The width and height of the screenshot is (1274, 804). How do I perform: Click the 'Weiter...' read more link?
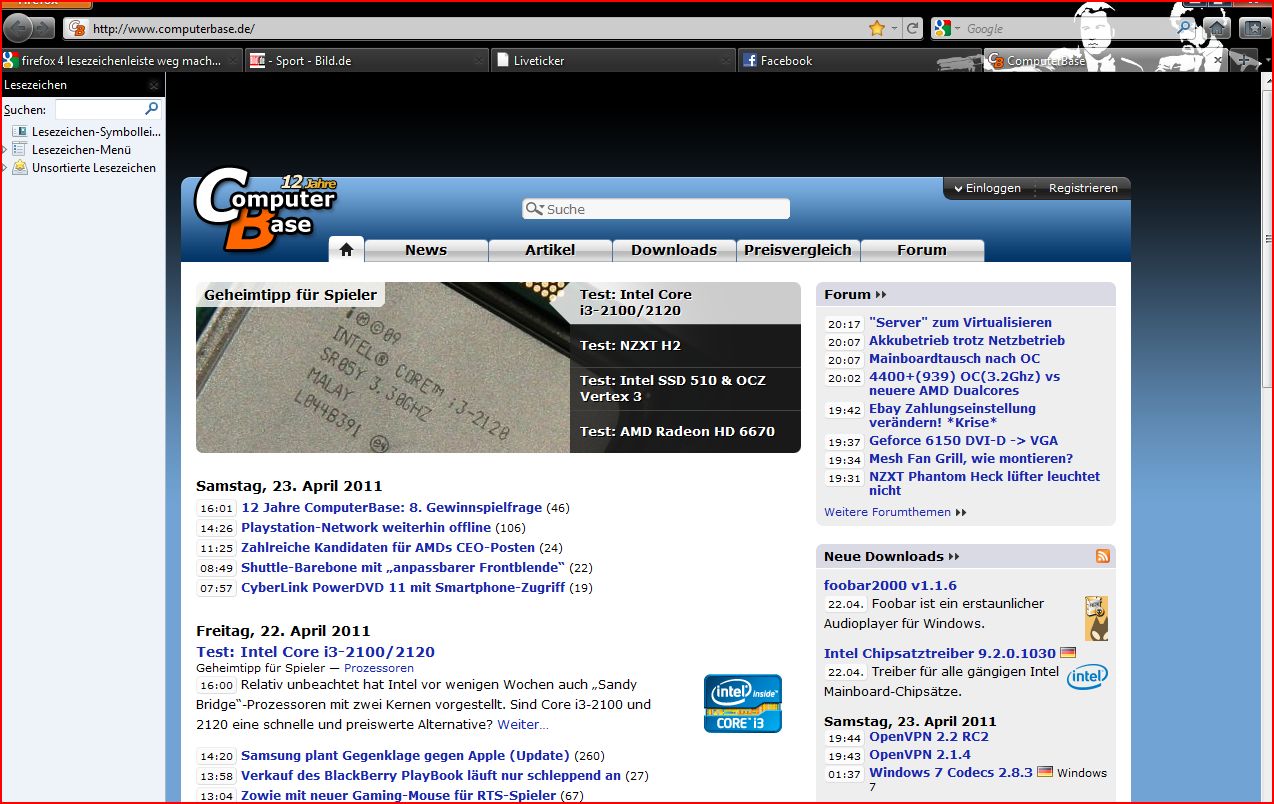click(x=523, y=724)
